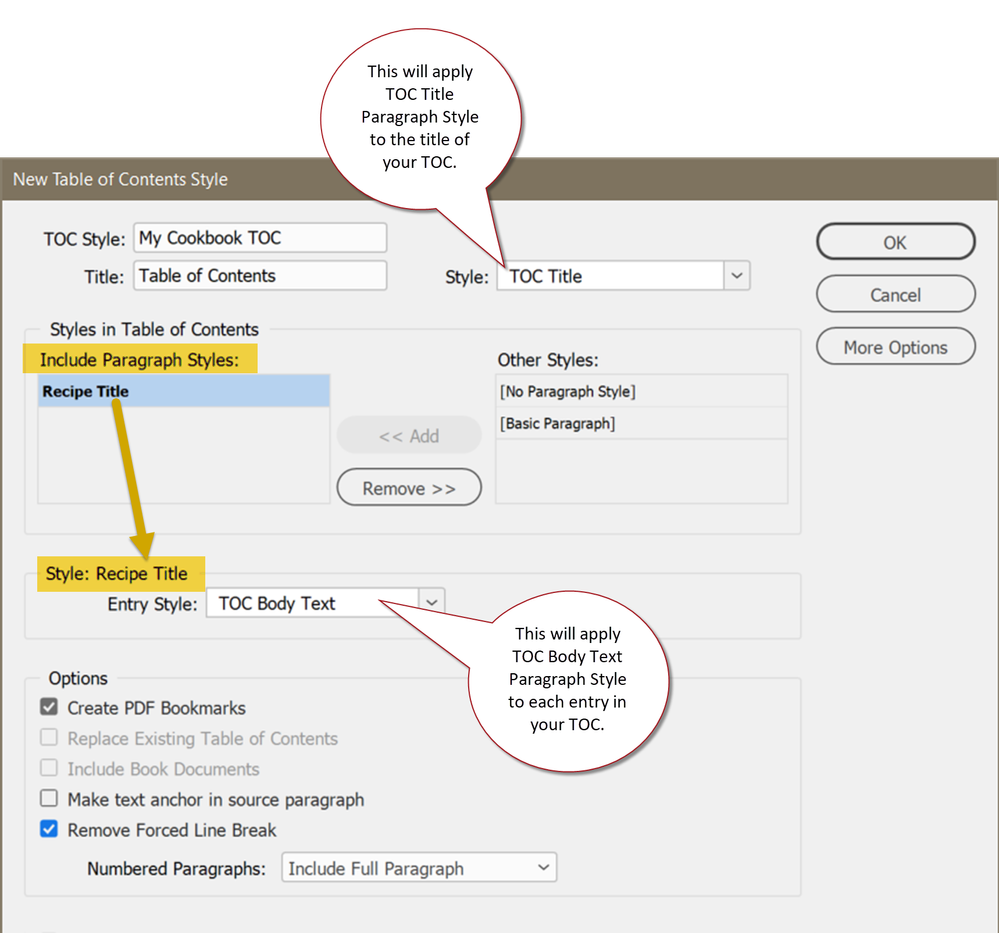Screen dimensions: 999x933
Task: Click the Cancel button
Action: 894,294
